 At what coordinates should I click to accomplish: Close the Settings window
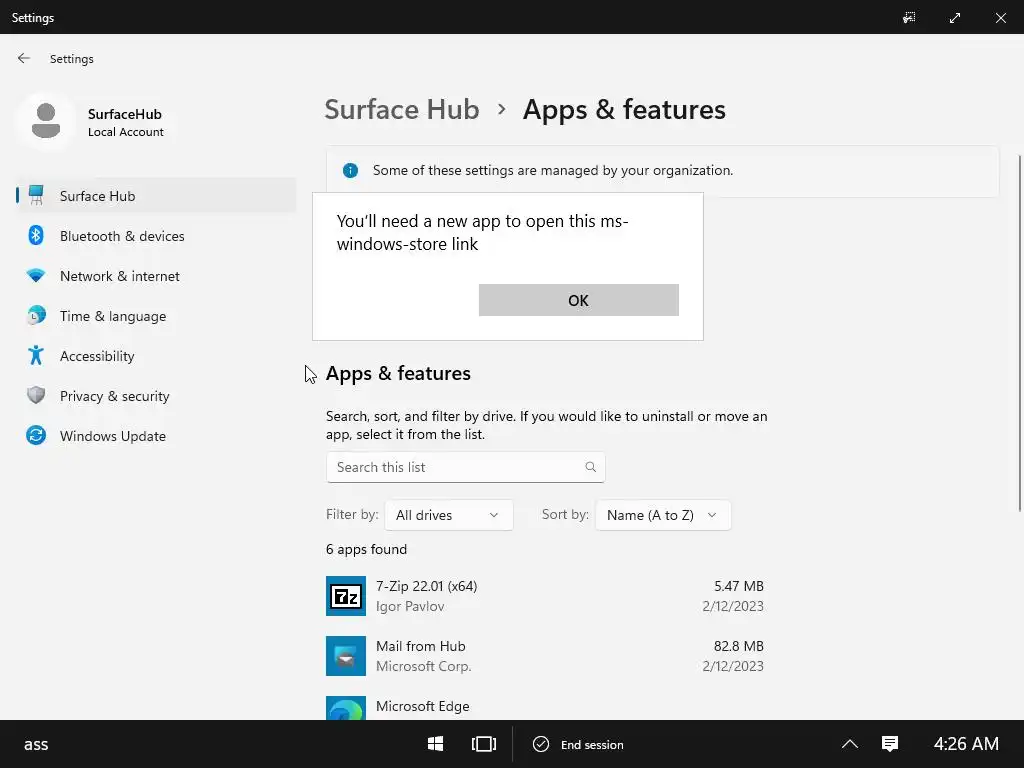(1000, 18)
